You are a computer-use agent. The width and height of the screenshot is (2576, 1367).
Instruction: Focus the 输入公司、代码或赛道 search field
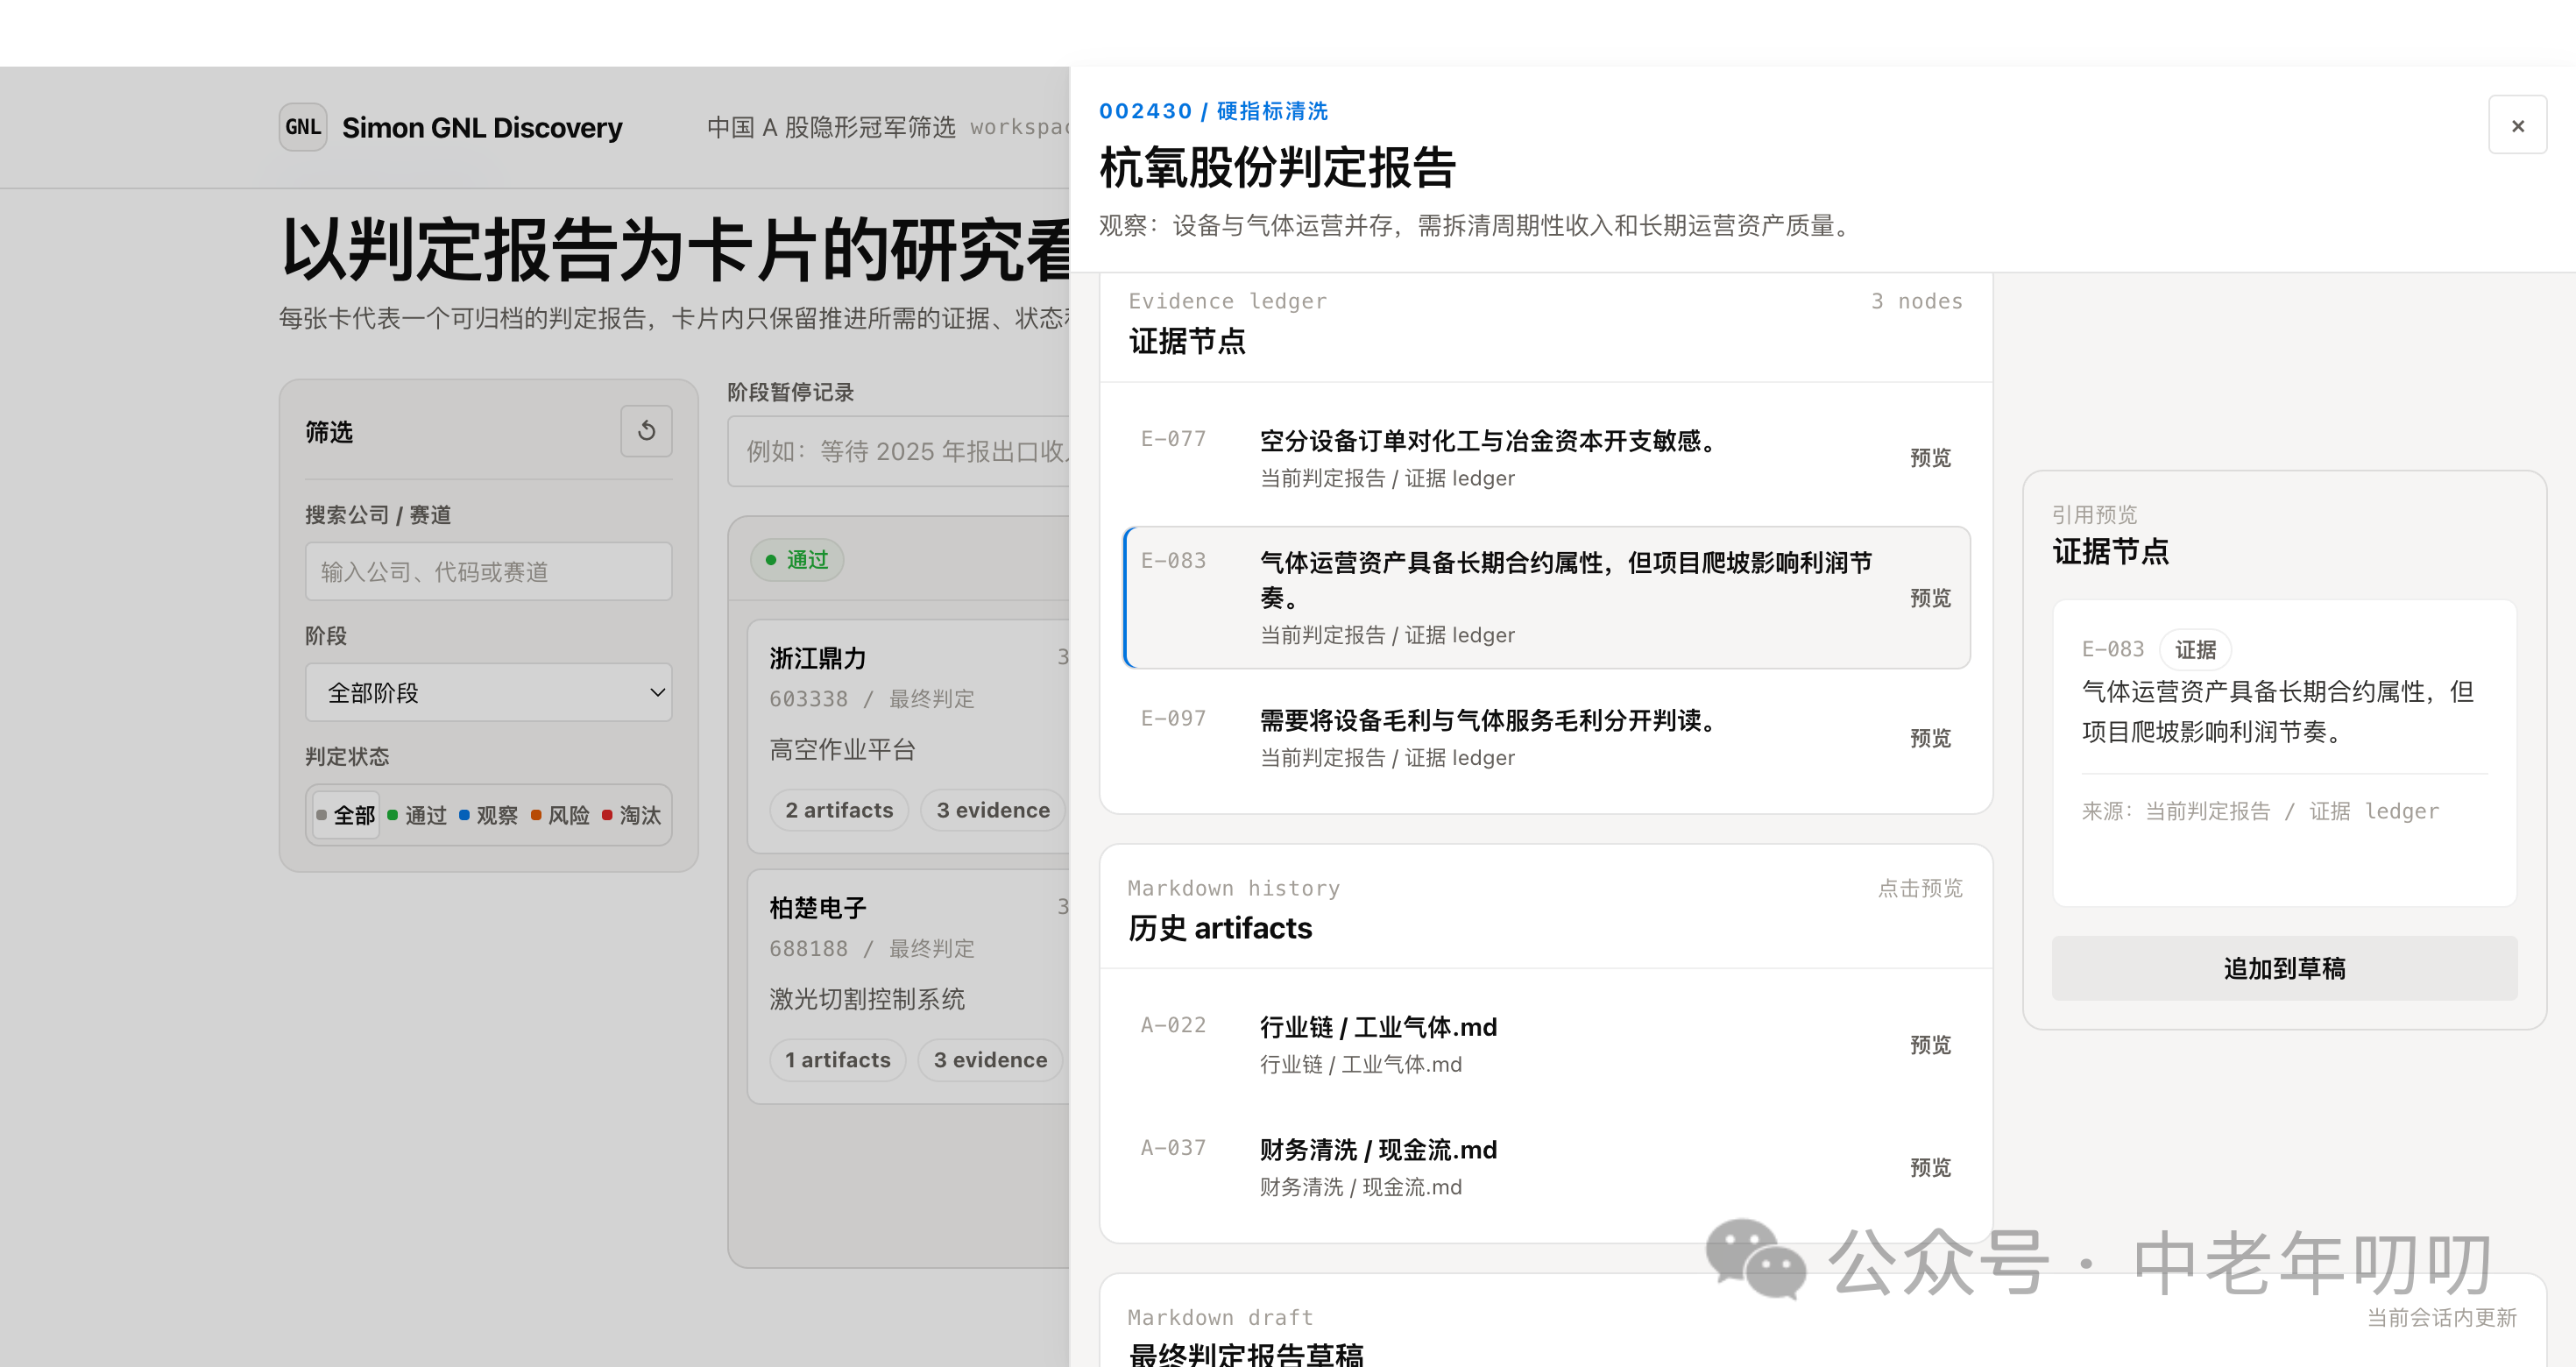(x=489, y=571)
